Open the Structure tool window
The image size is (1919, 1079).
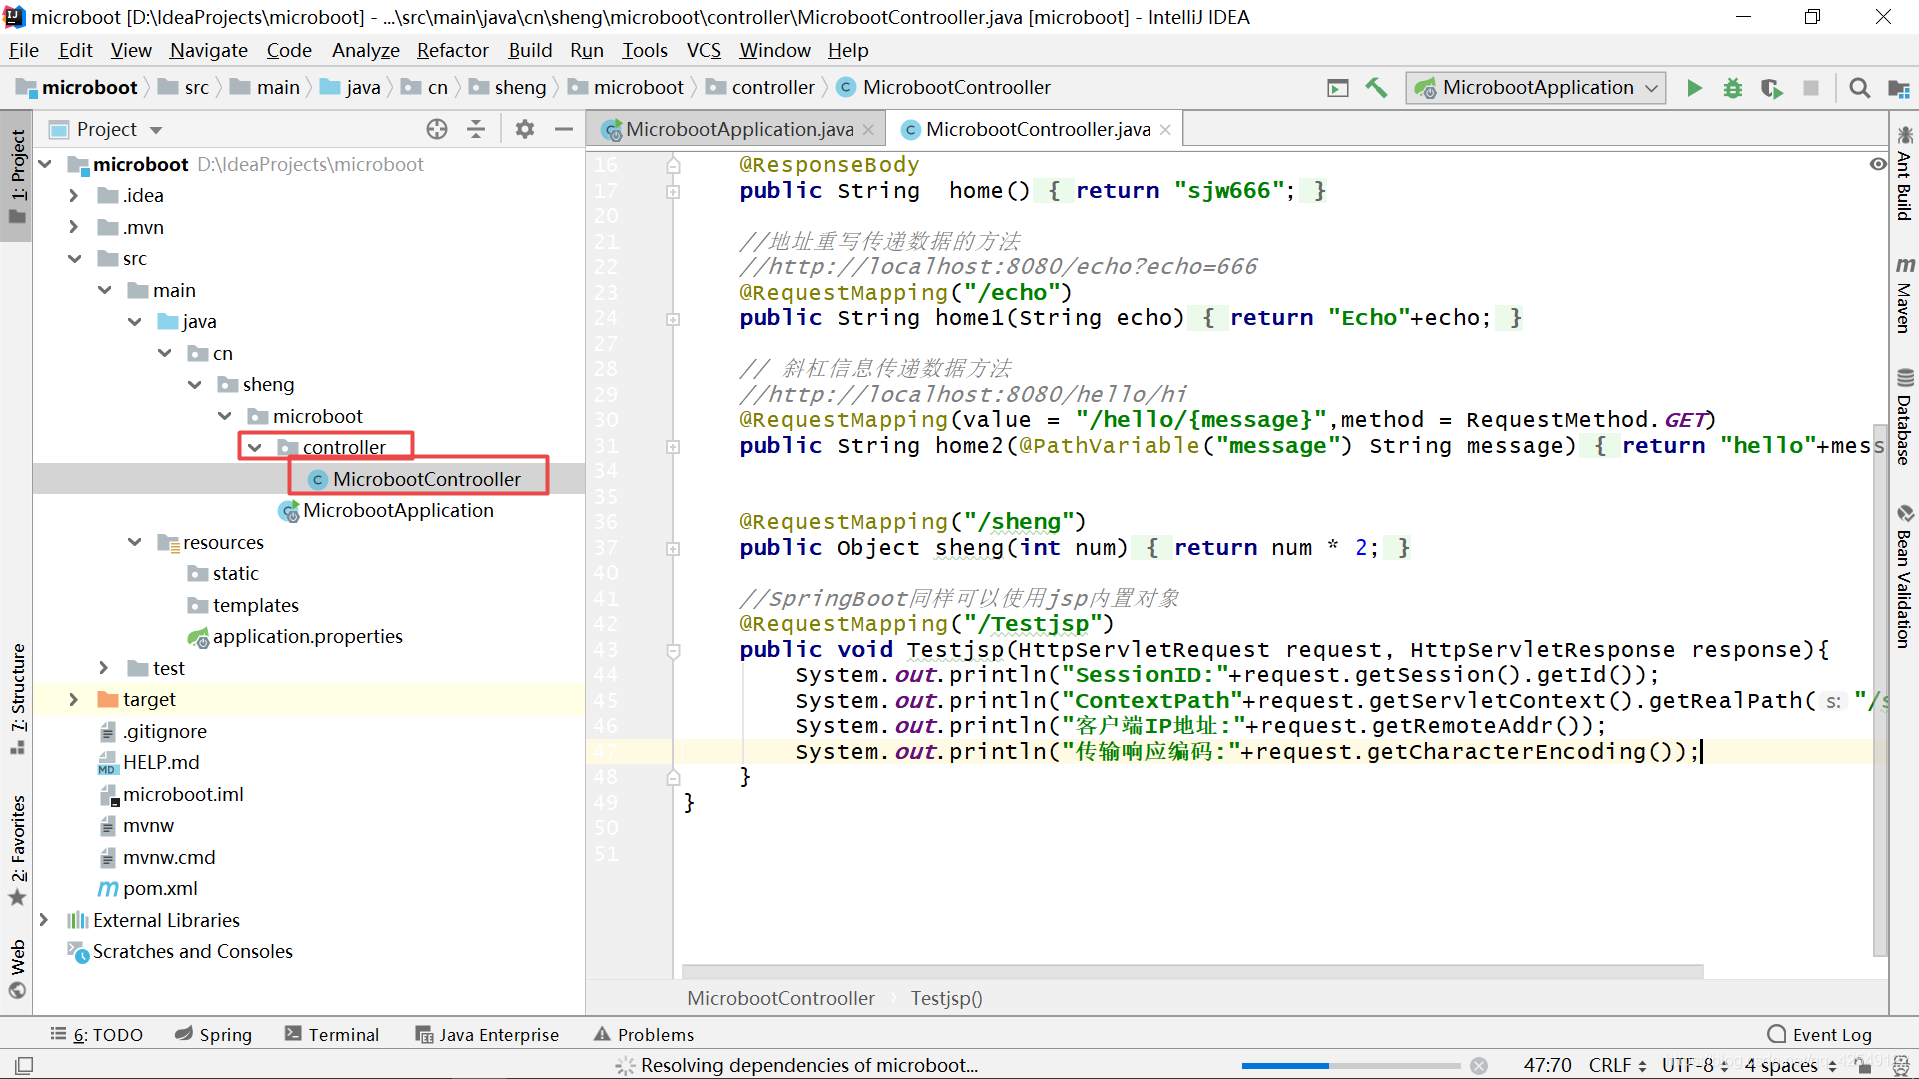[18, 700]
